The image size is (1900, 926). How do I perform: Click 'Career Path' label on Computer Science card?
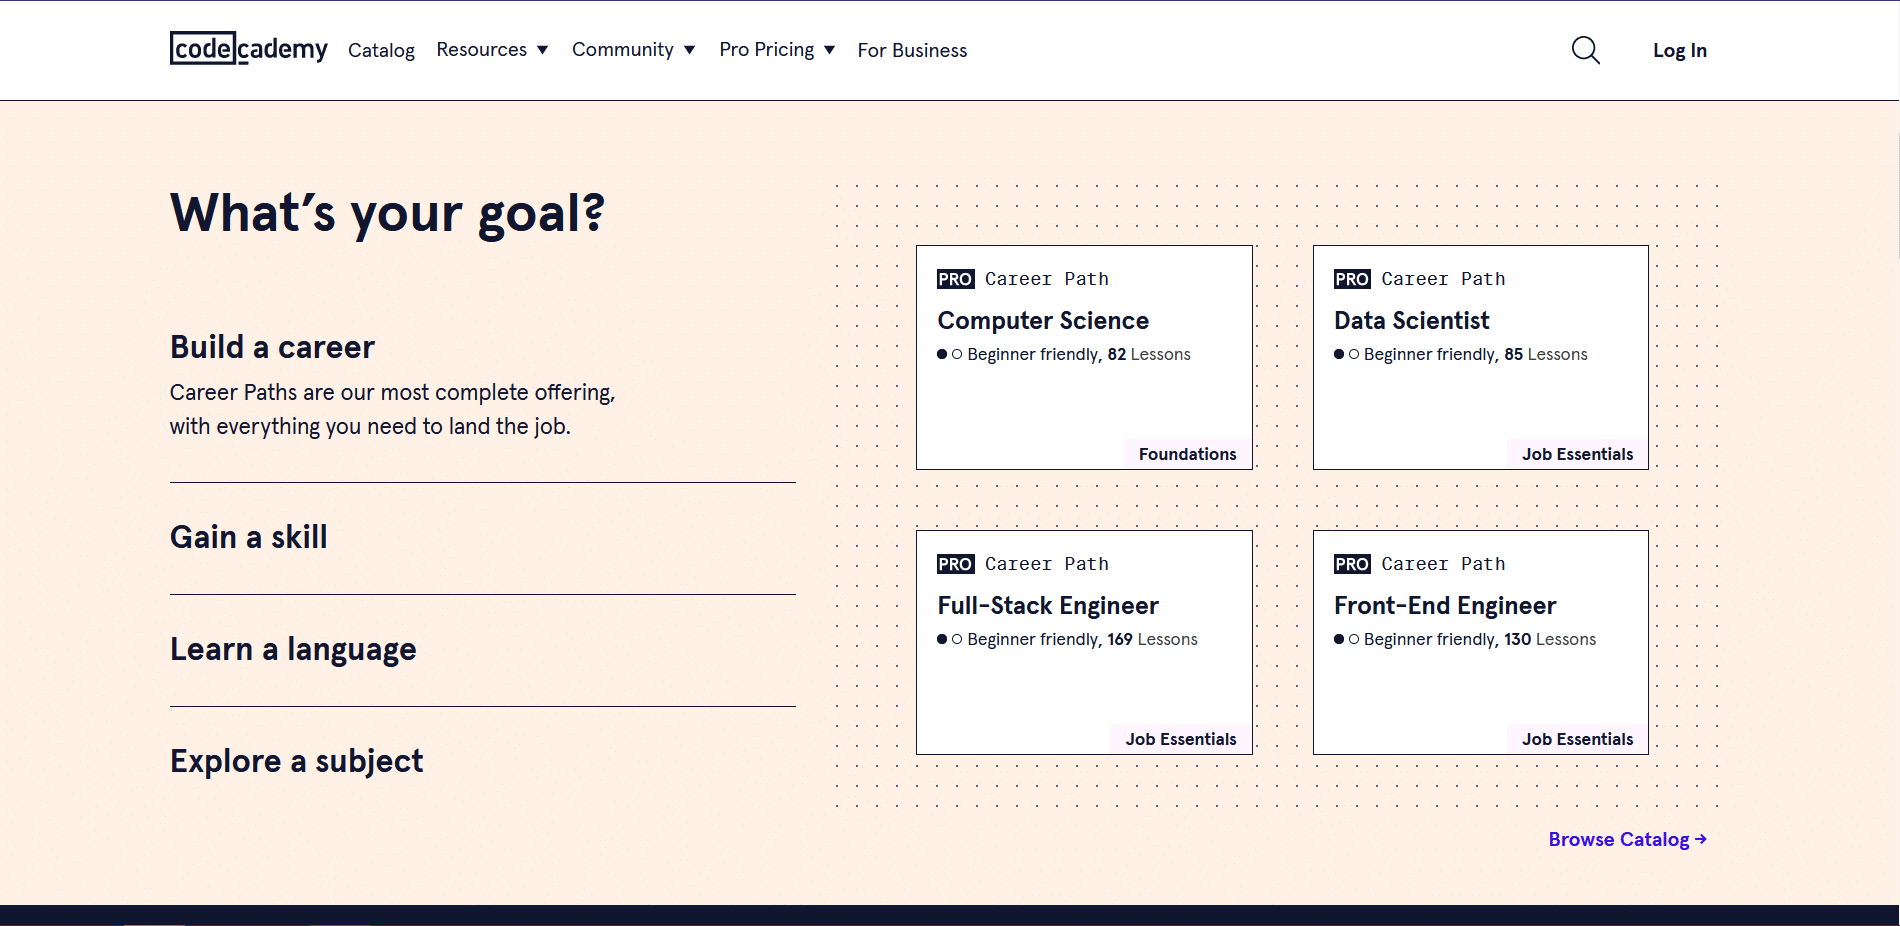coord(1046,279)
